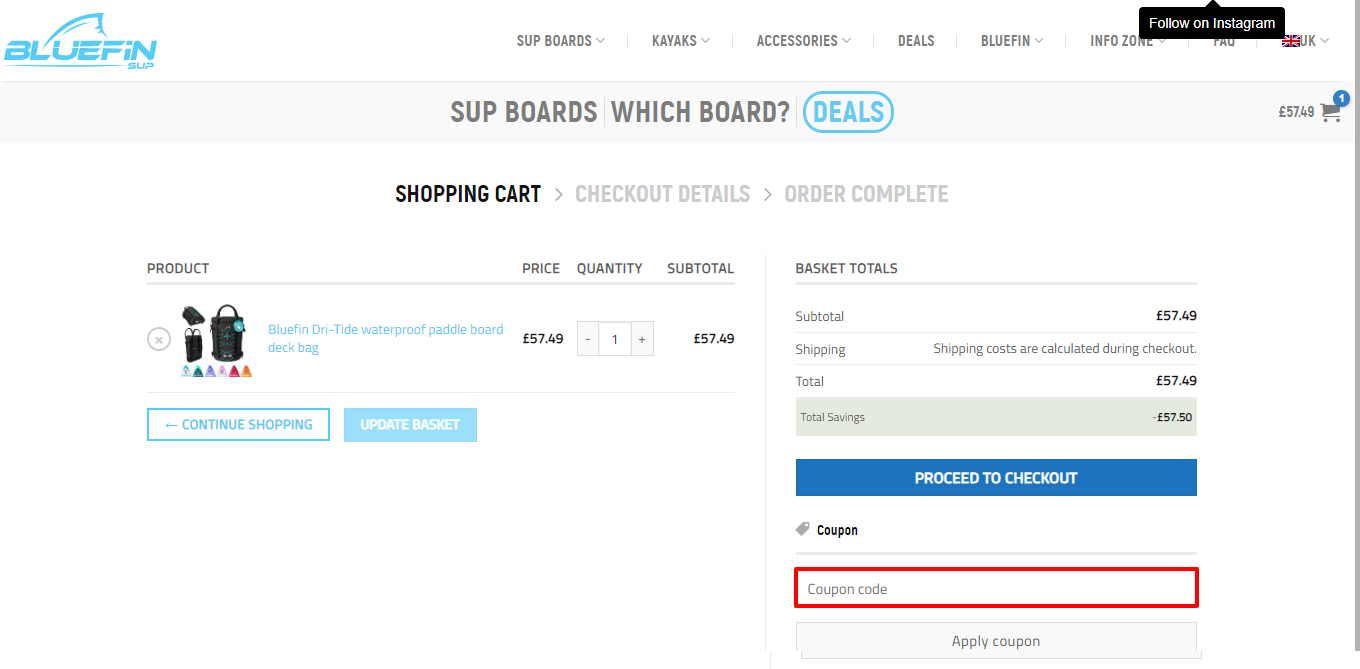Screen dimensions: 1360x669
Task: Increase item quantity with the plus button
Action: click(x=642, y=339)
